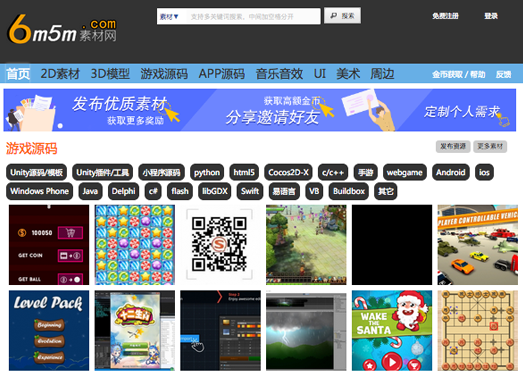Select the Windows Phone category tag

pos(39,191)
